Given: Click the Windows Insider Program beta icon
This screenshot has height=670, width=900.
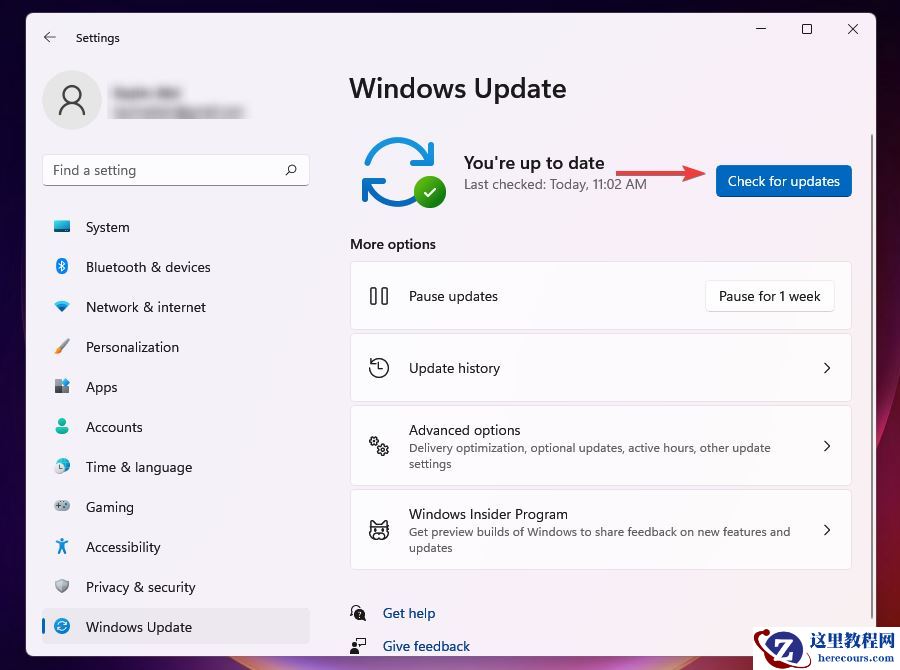Looking at the screenshot, I should click(x=379, y=530).
